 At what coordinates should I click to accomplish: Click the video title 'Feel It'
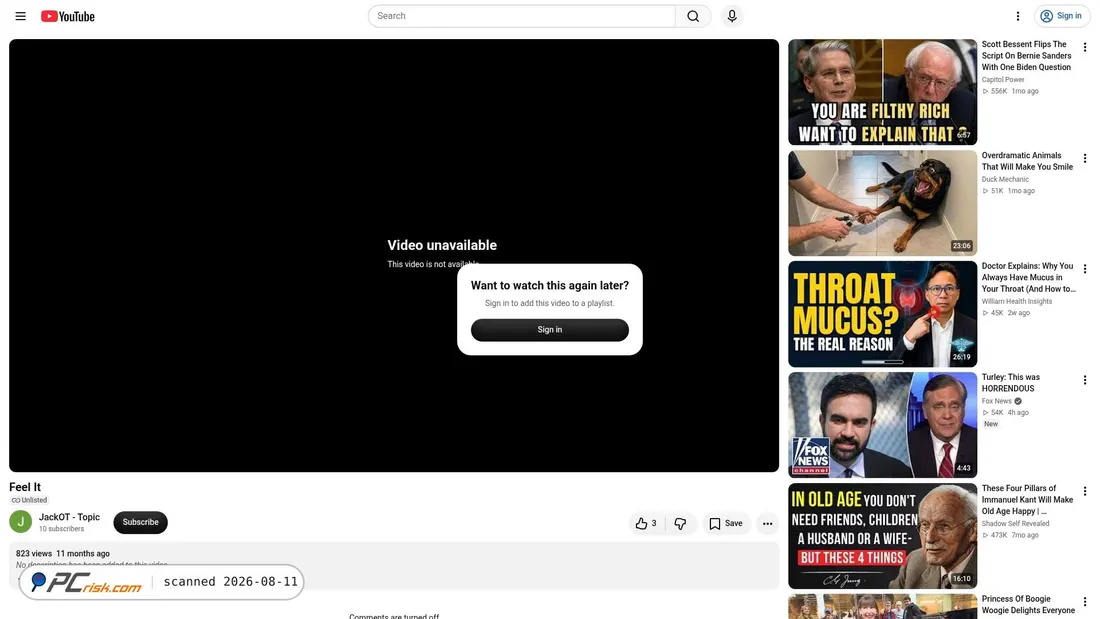(x=25, y=487)
